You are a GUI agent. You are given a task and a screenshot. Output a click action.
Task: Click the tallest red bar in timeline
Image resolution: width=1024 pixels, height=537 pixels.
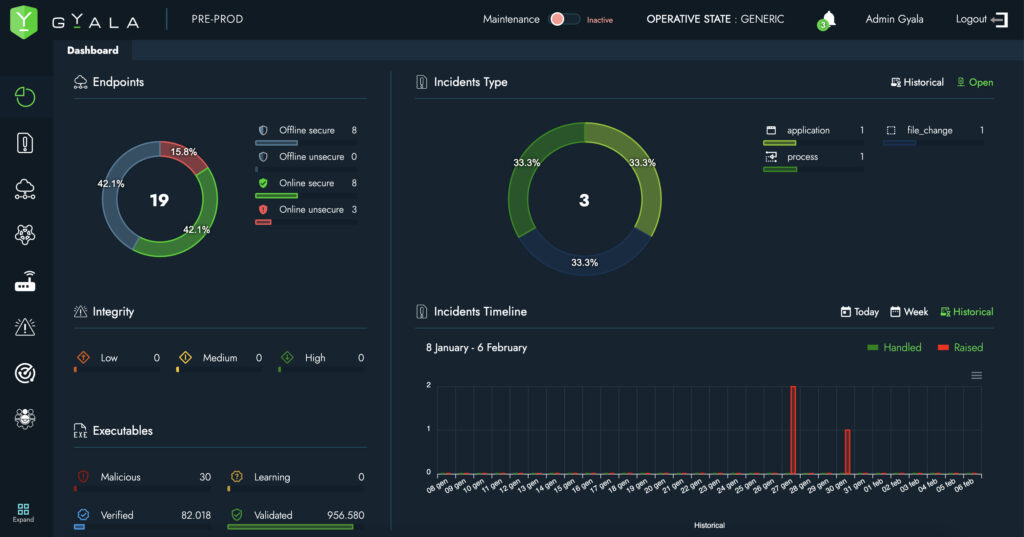click(x=793, y=429)
